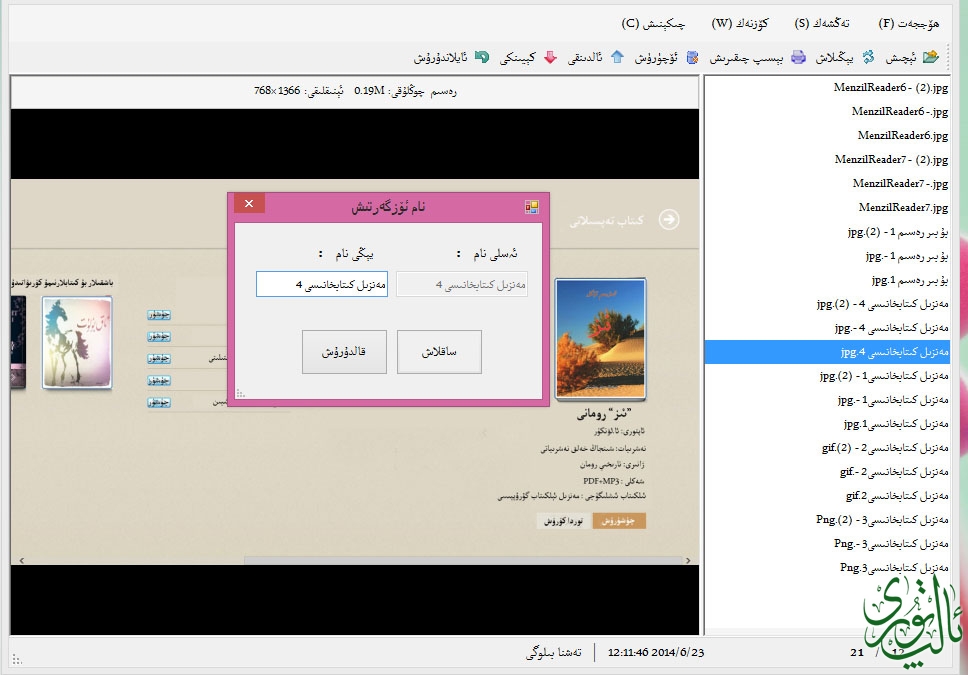Close the rename dialog with red X

point(249,204)
